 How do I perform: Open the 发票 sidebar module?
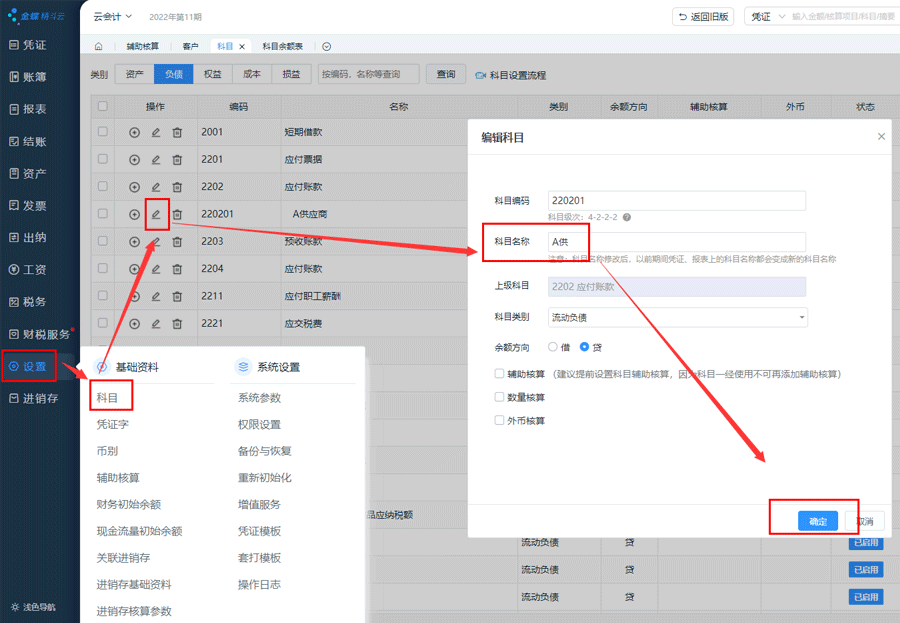click(28, 206)
